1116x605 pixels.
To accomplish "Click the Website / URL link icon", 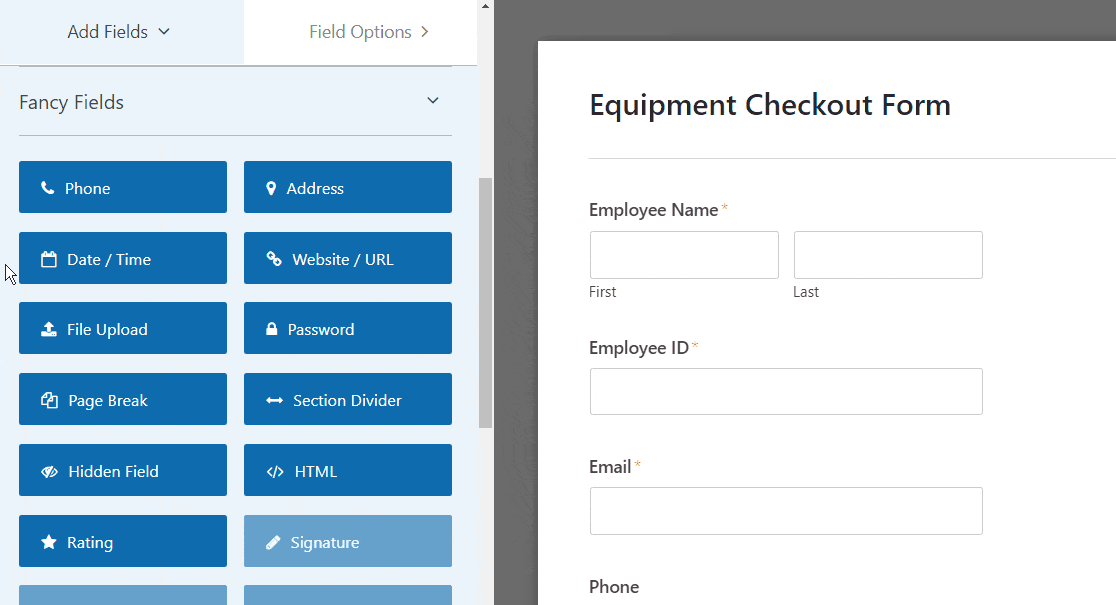I will (x=274, y=259).
